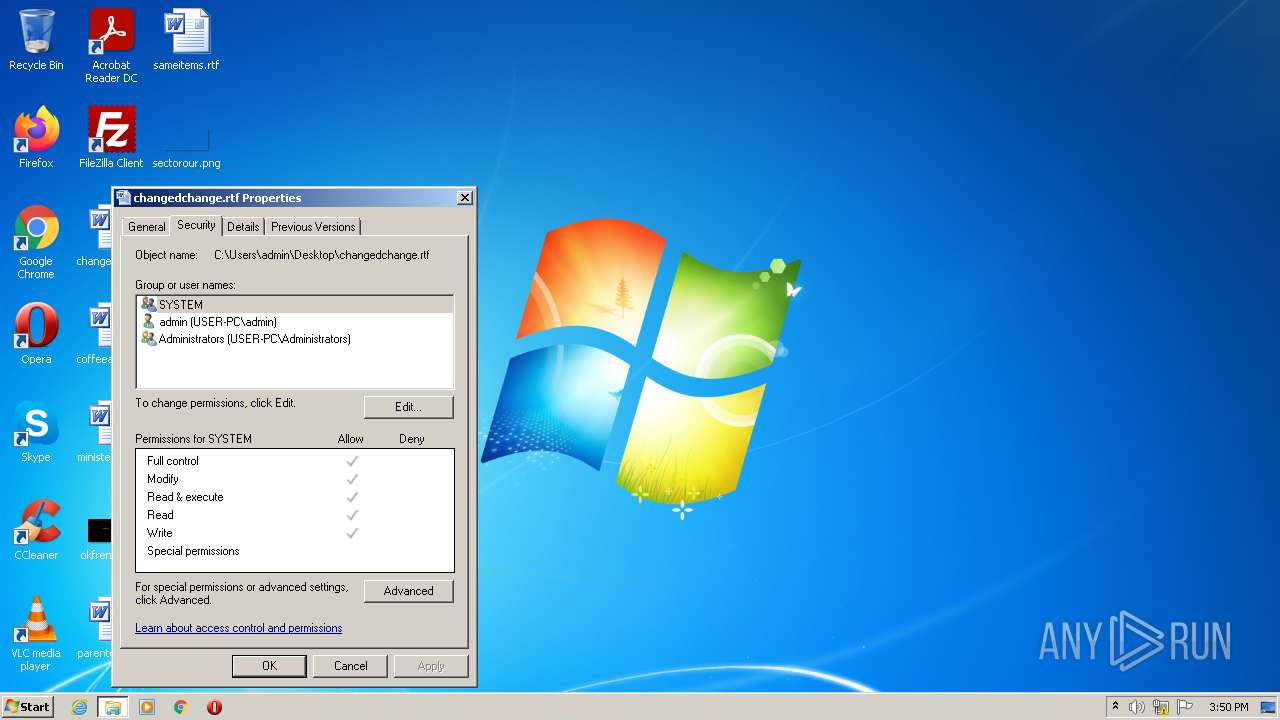Select the Security tab
The image size is (1280, 720).
(196, 225)
